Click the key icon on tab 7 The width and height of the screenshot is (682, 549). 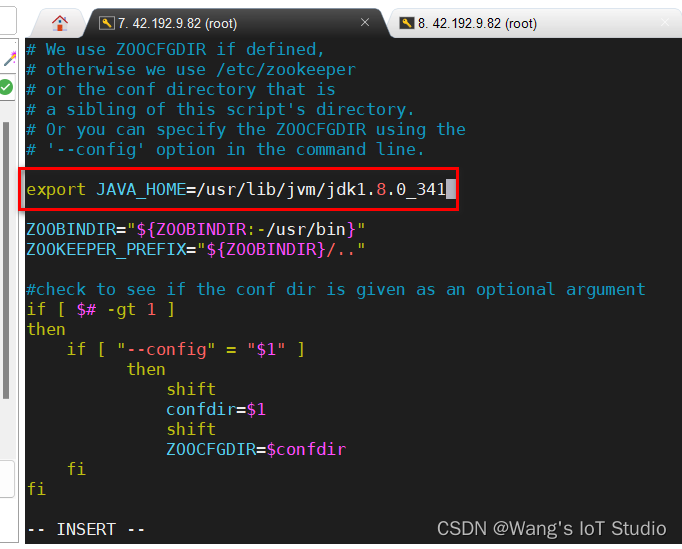tap(107, 23)
